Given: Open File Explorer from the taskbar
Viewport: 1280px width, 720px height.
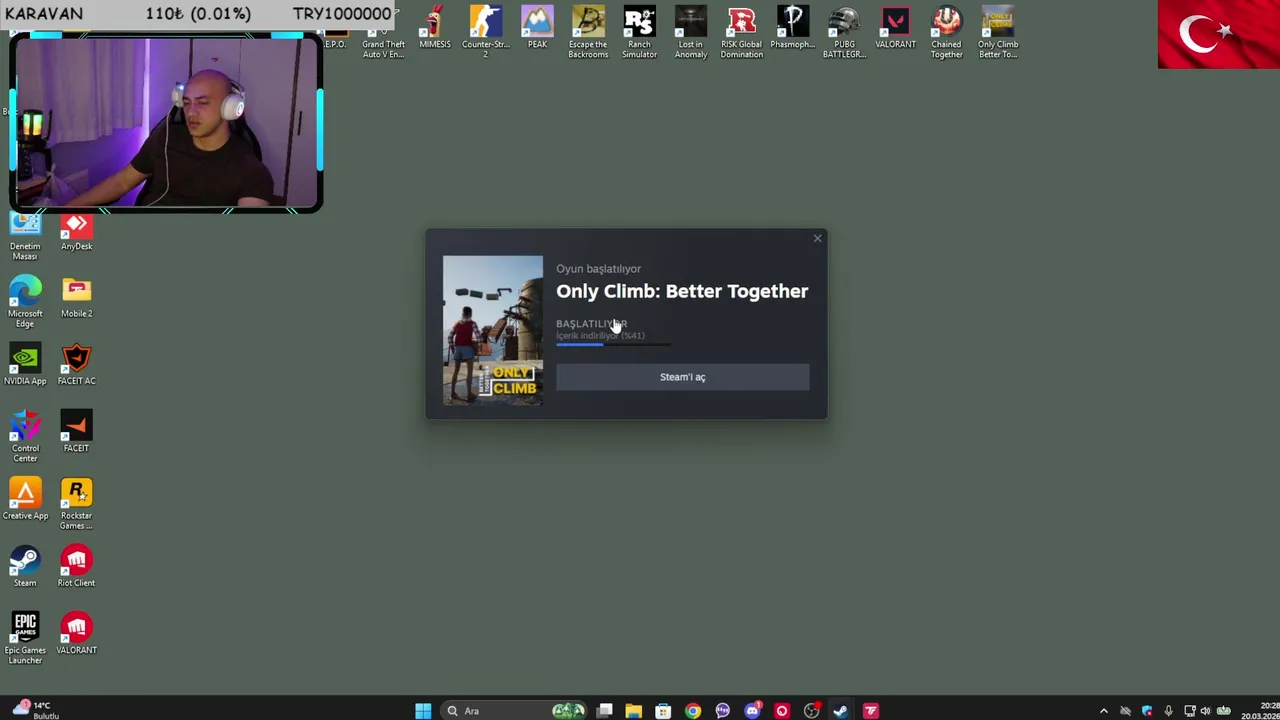Looking at the screenshot, I should click(633, 711).
